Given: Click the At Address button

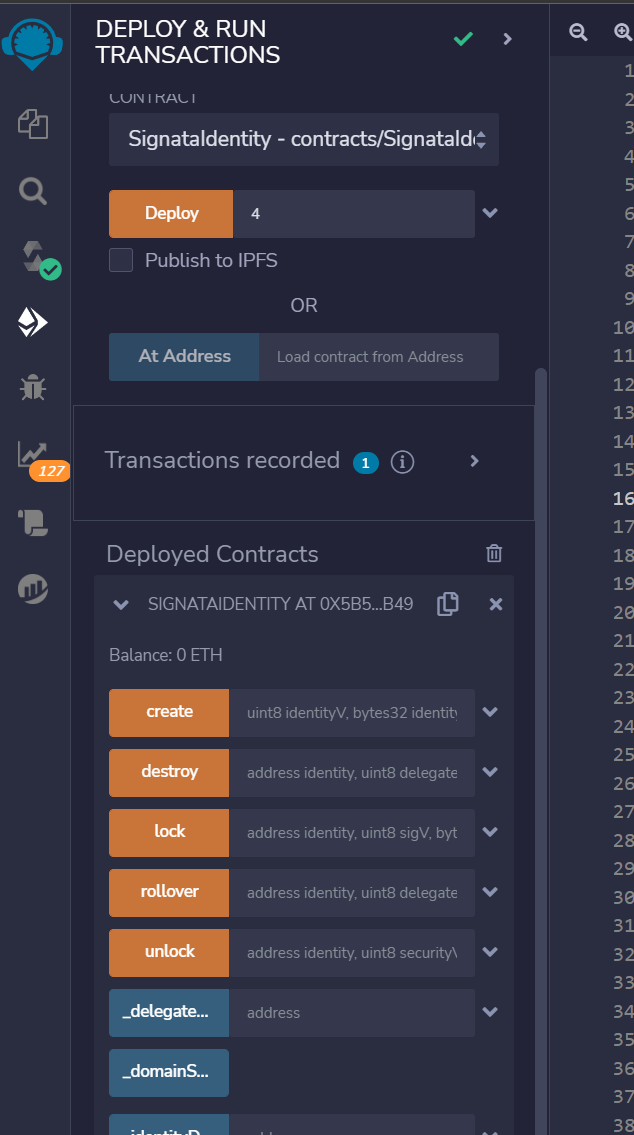Looking at the screenshot, I should (184, 357).
